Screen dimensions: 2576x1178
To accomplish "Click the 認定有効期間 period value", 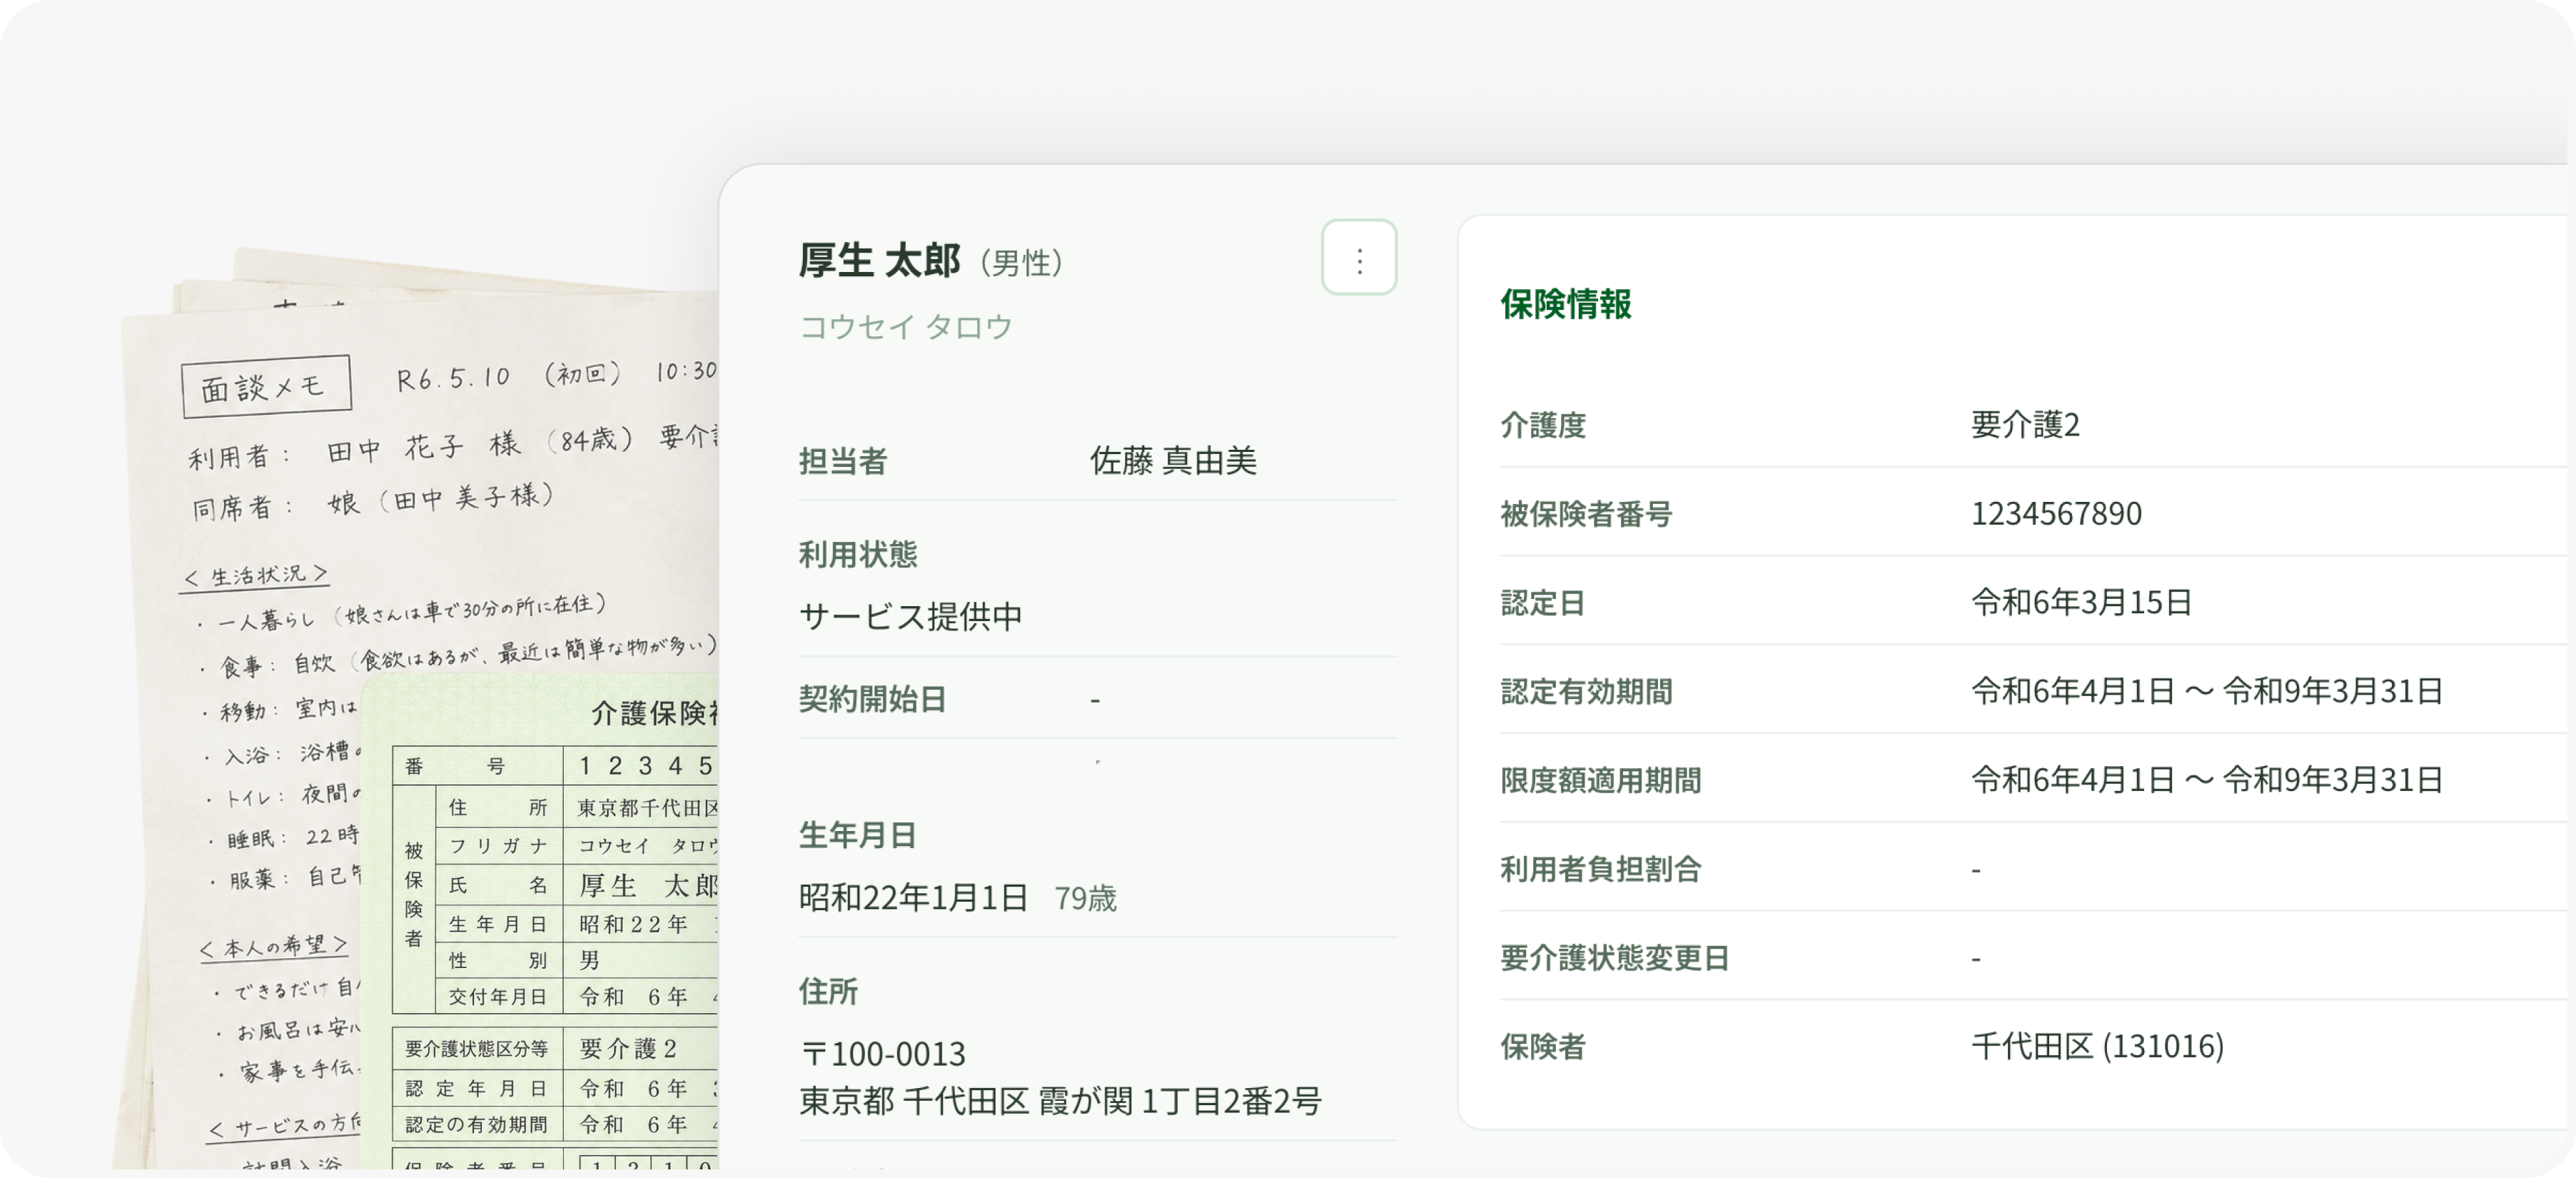I will tap(2207, 692).
